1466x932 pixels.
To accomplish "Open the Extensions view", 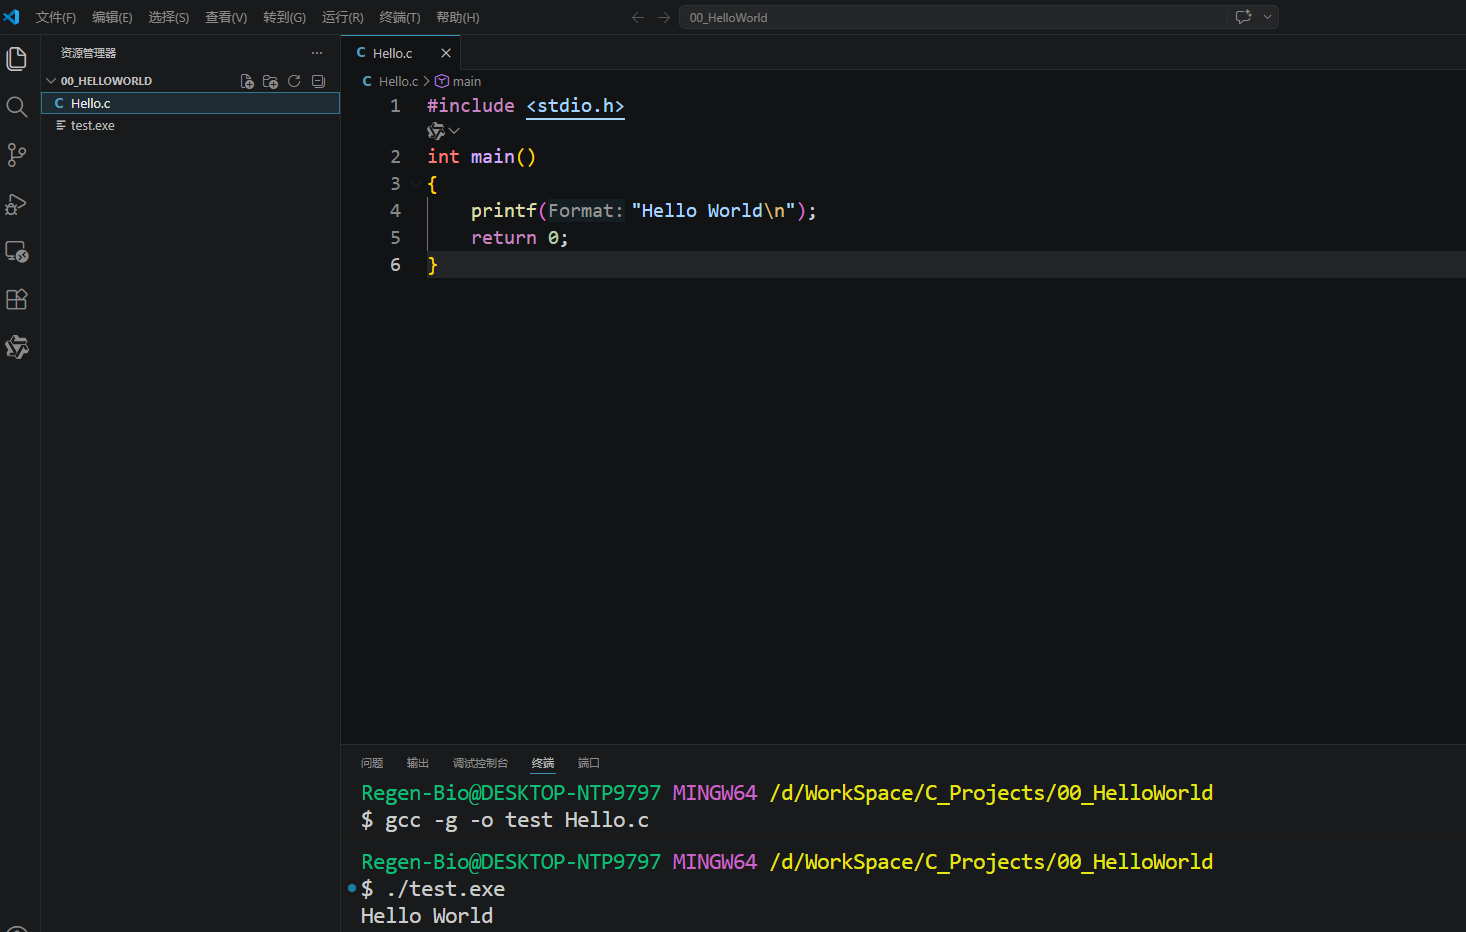I will pyautogui.click(x=17, y=299).
